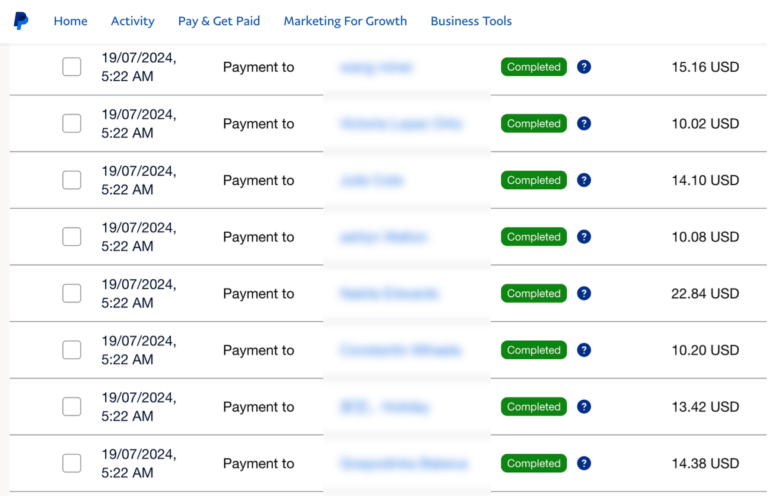
Task: Open help icon for 13.42 USD payment
Action: (x=584, y=407)
